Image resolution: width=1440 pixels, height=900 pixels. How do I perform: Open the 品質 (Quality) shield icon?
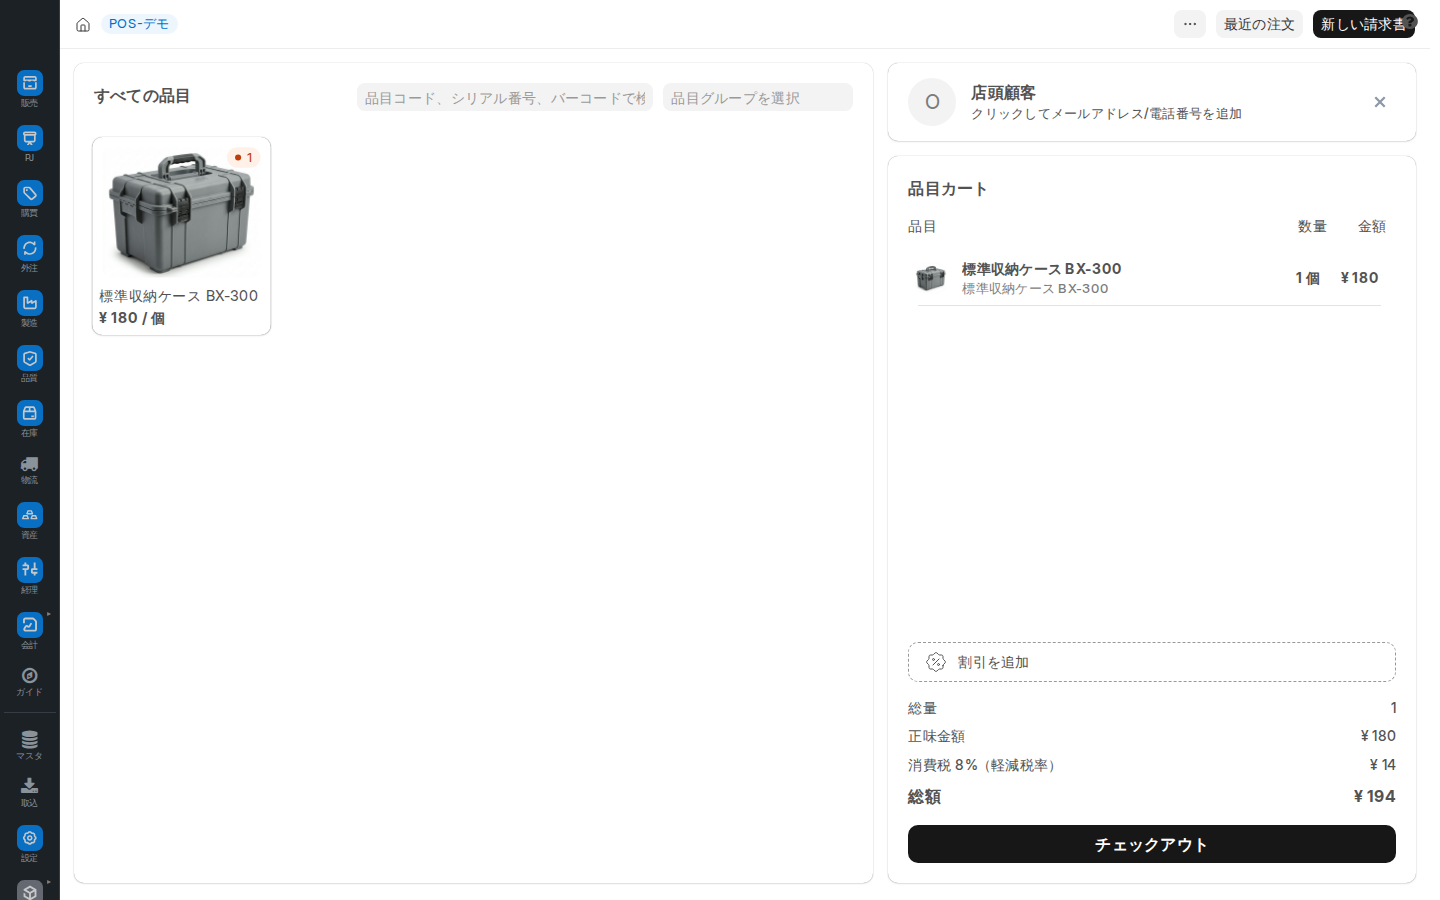30,358
